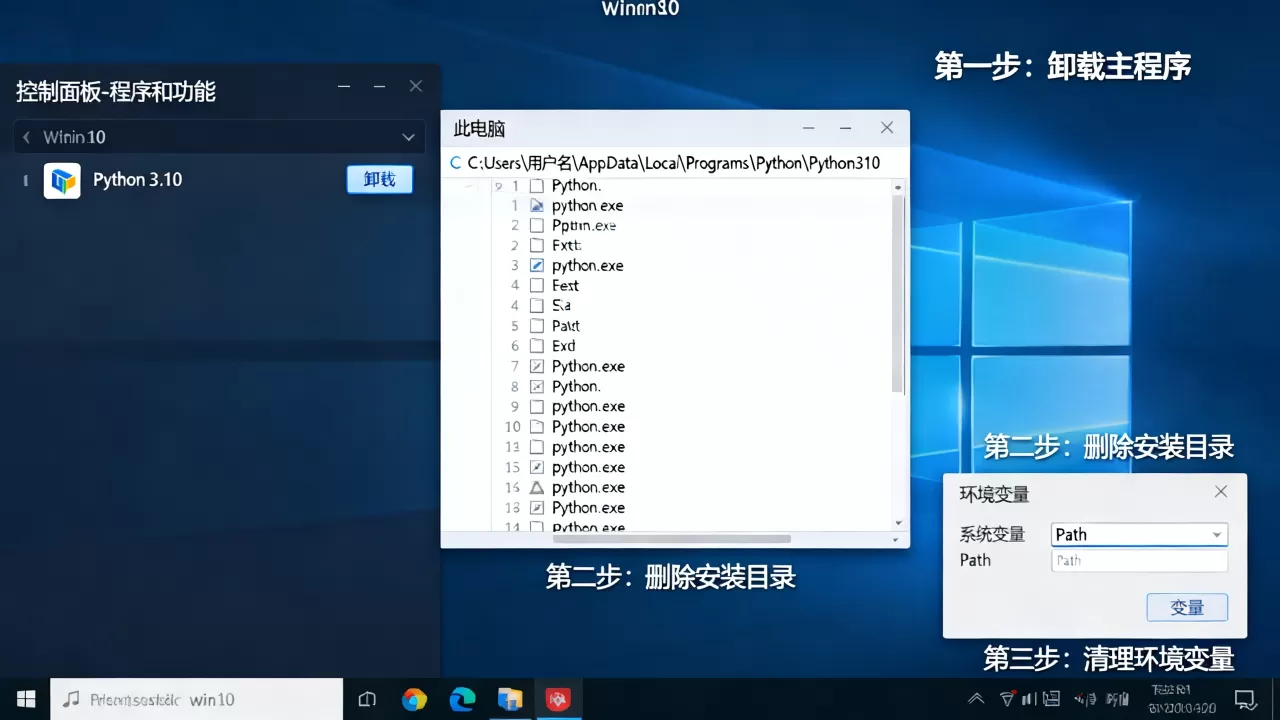Tick the checkbox beside Pptiin.exe
This screenshot has width=1280, height=720.
coord(537,225)
